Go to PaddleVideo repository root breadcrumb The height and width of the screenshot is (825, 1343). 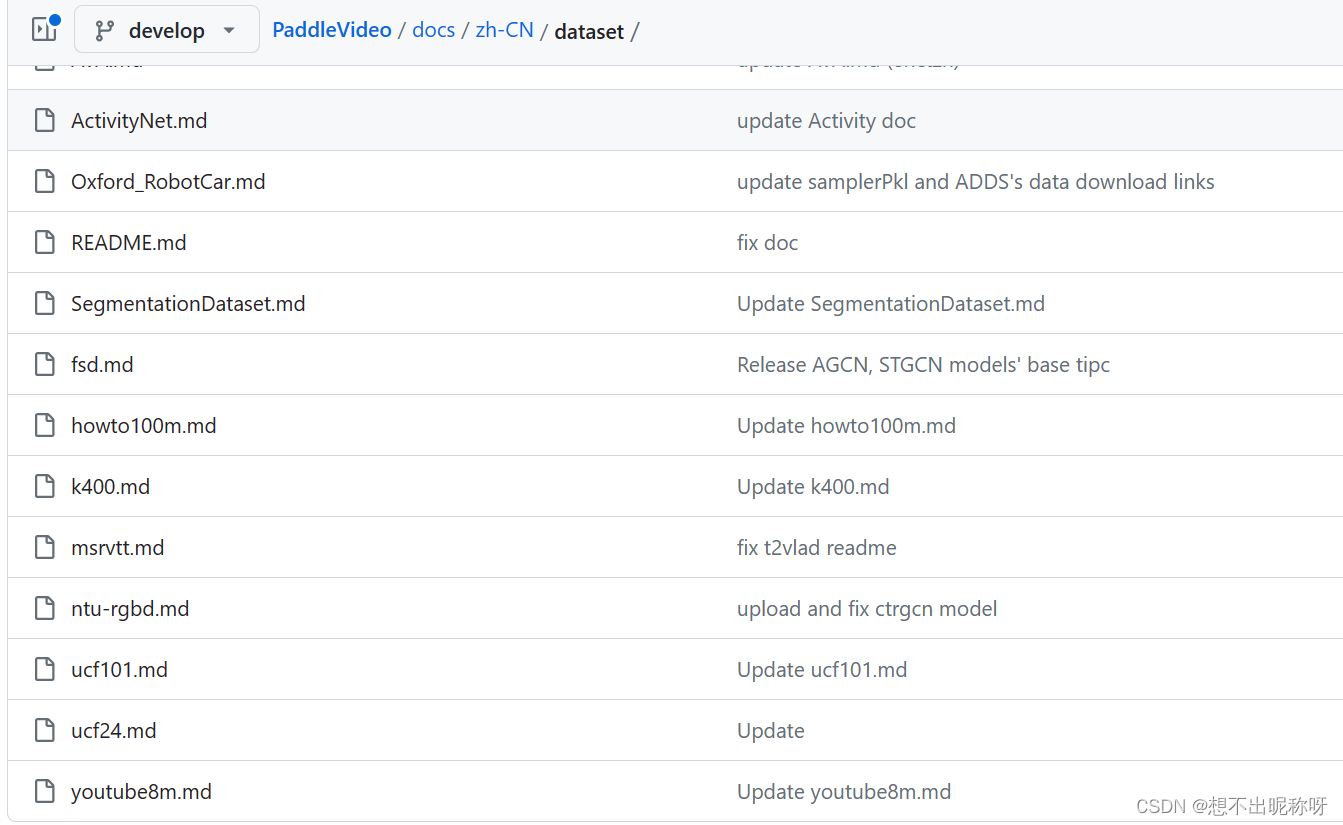point(332,30)
